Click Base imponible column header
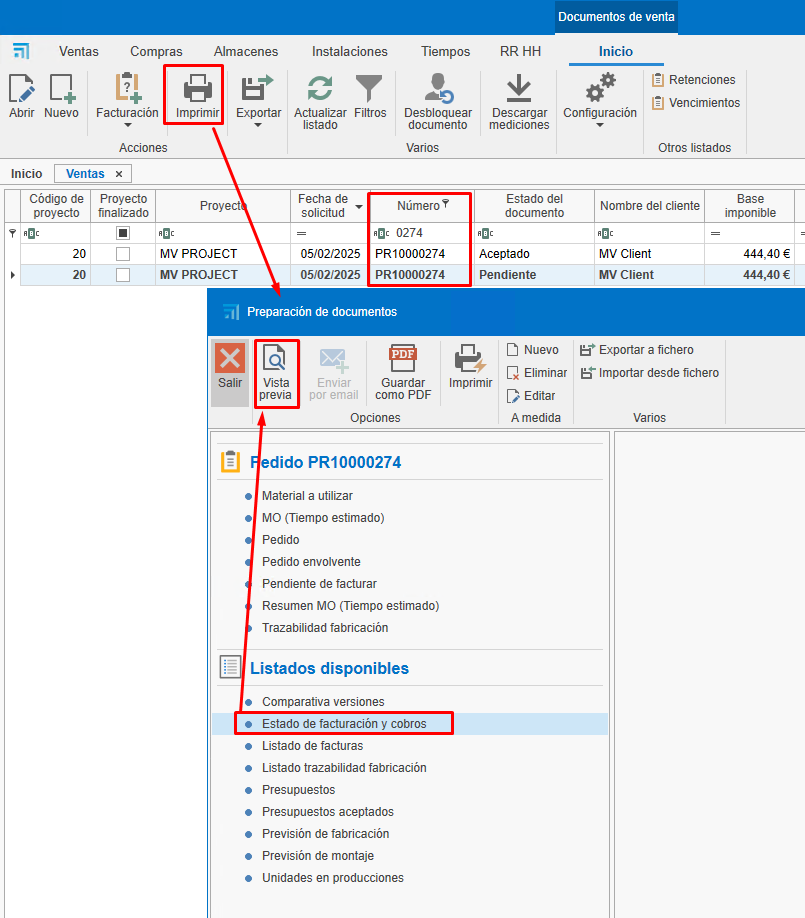The image size is (805, 918). (x=749, y=205)
